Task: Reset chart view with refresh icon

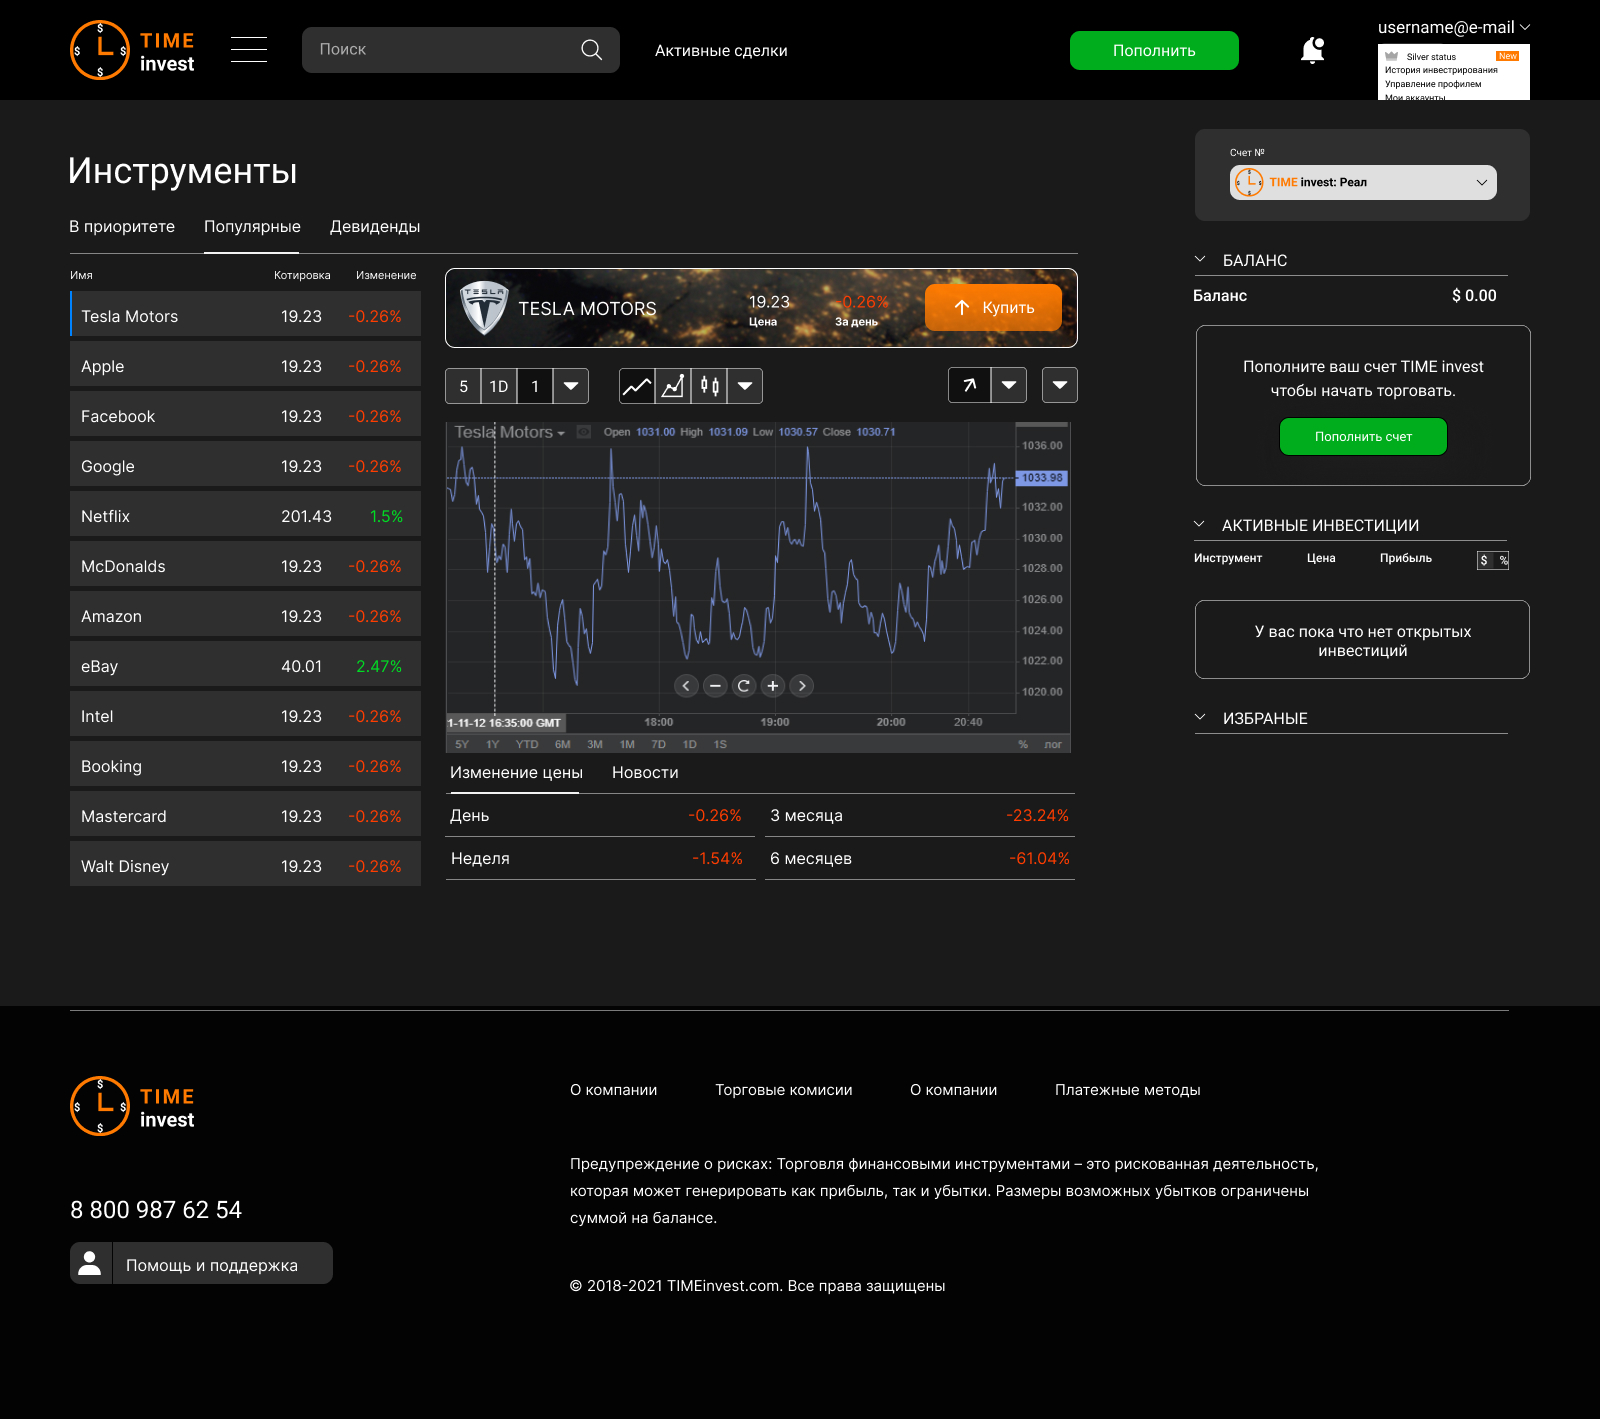Action: tap(743, 686)
